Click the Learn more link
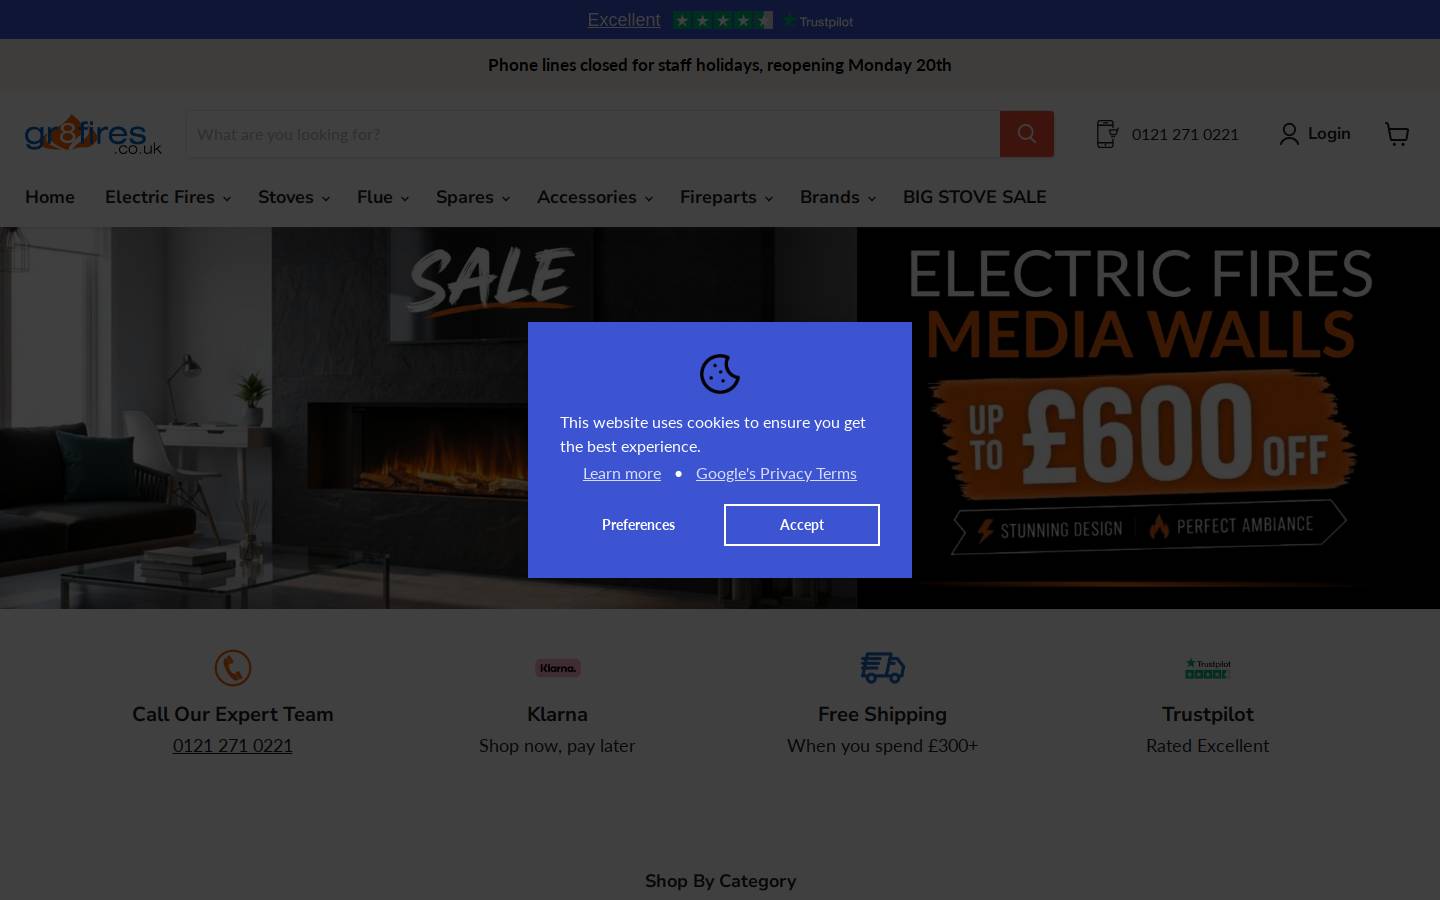 point(622,473)
